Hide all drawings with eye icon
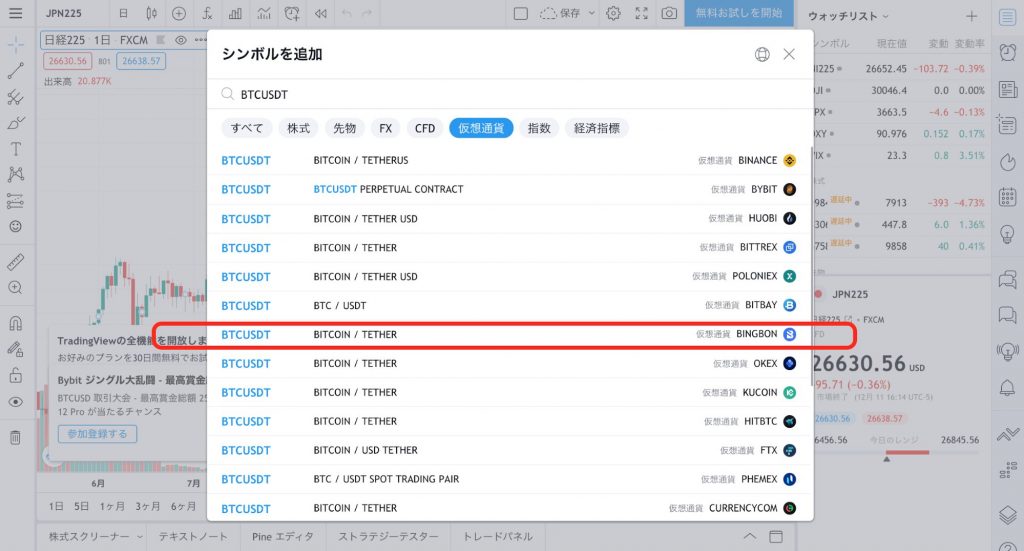This screenshot has width=1024, height=551. coord(16,402)
